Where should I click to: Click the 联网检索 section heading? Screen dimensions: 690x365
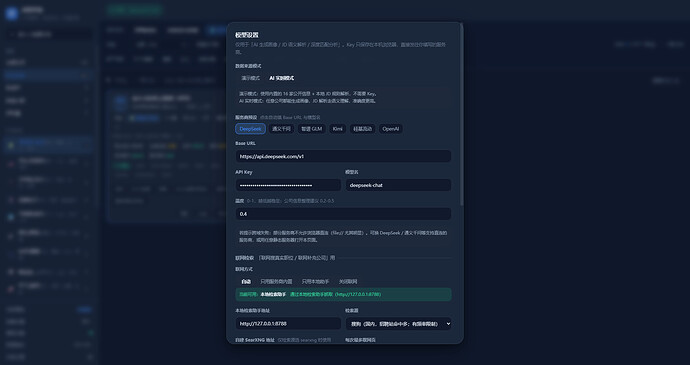tap(245, 258)
